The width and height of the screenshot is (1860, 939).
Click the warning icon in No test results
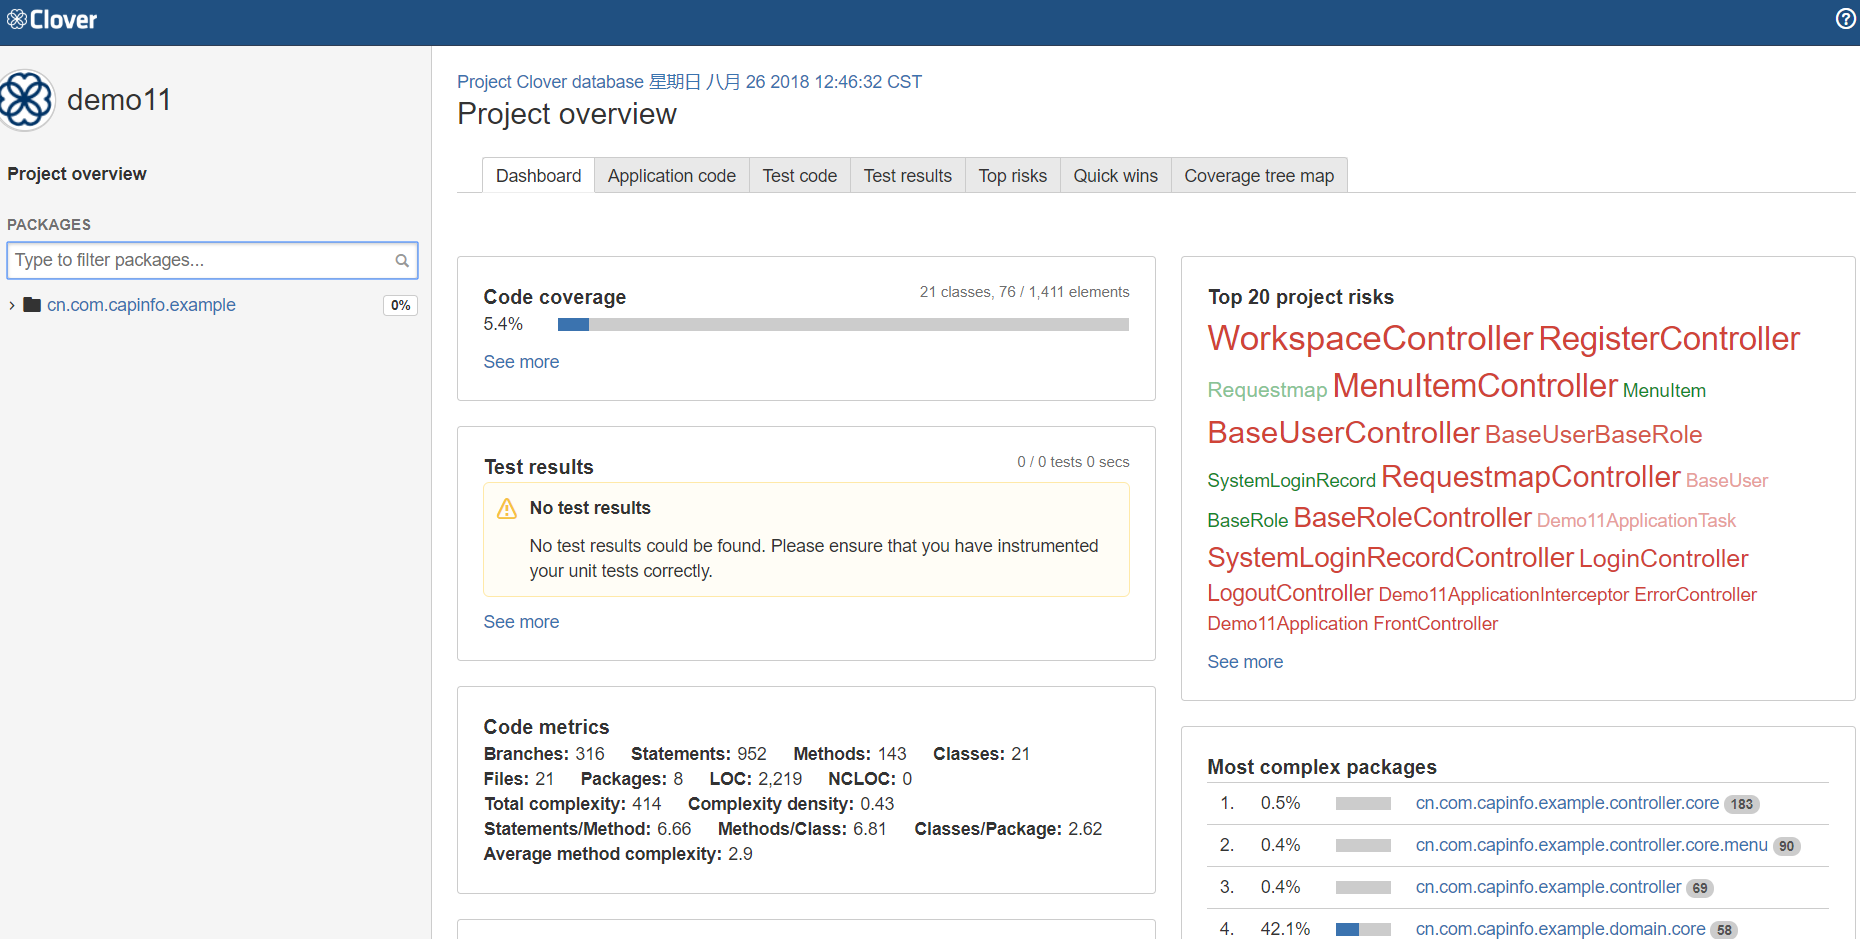[x=507, y=508]
